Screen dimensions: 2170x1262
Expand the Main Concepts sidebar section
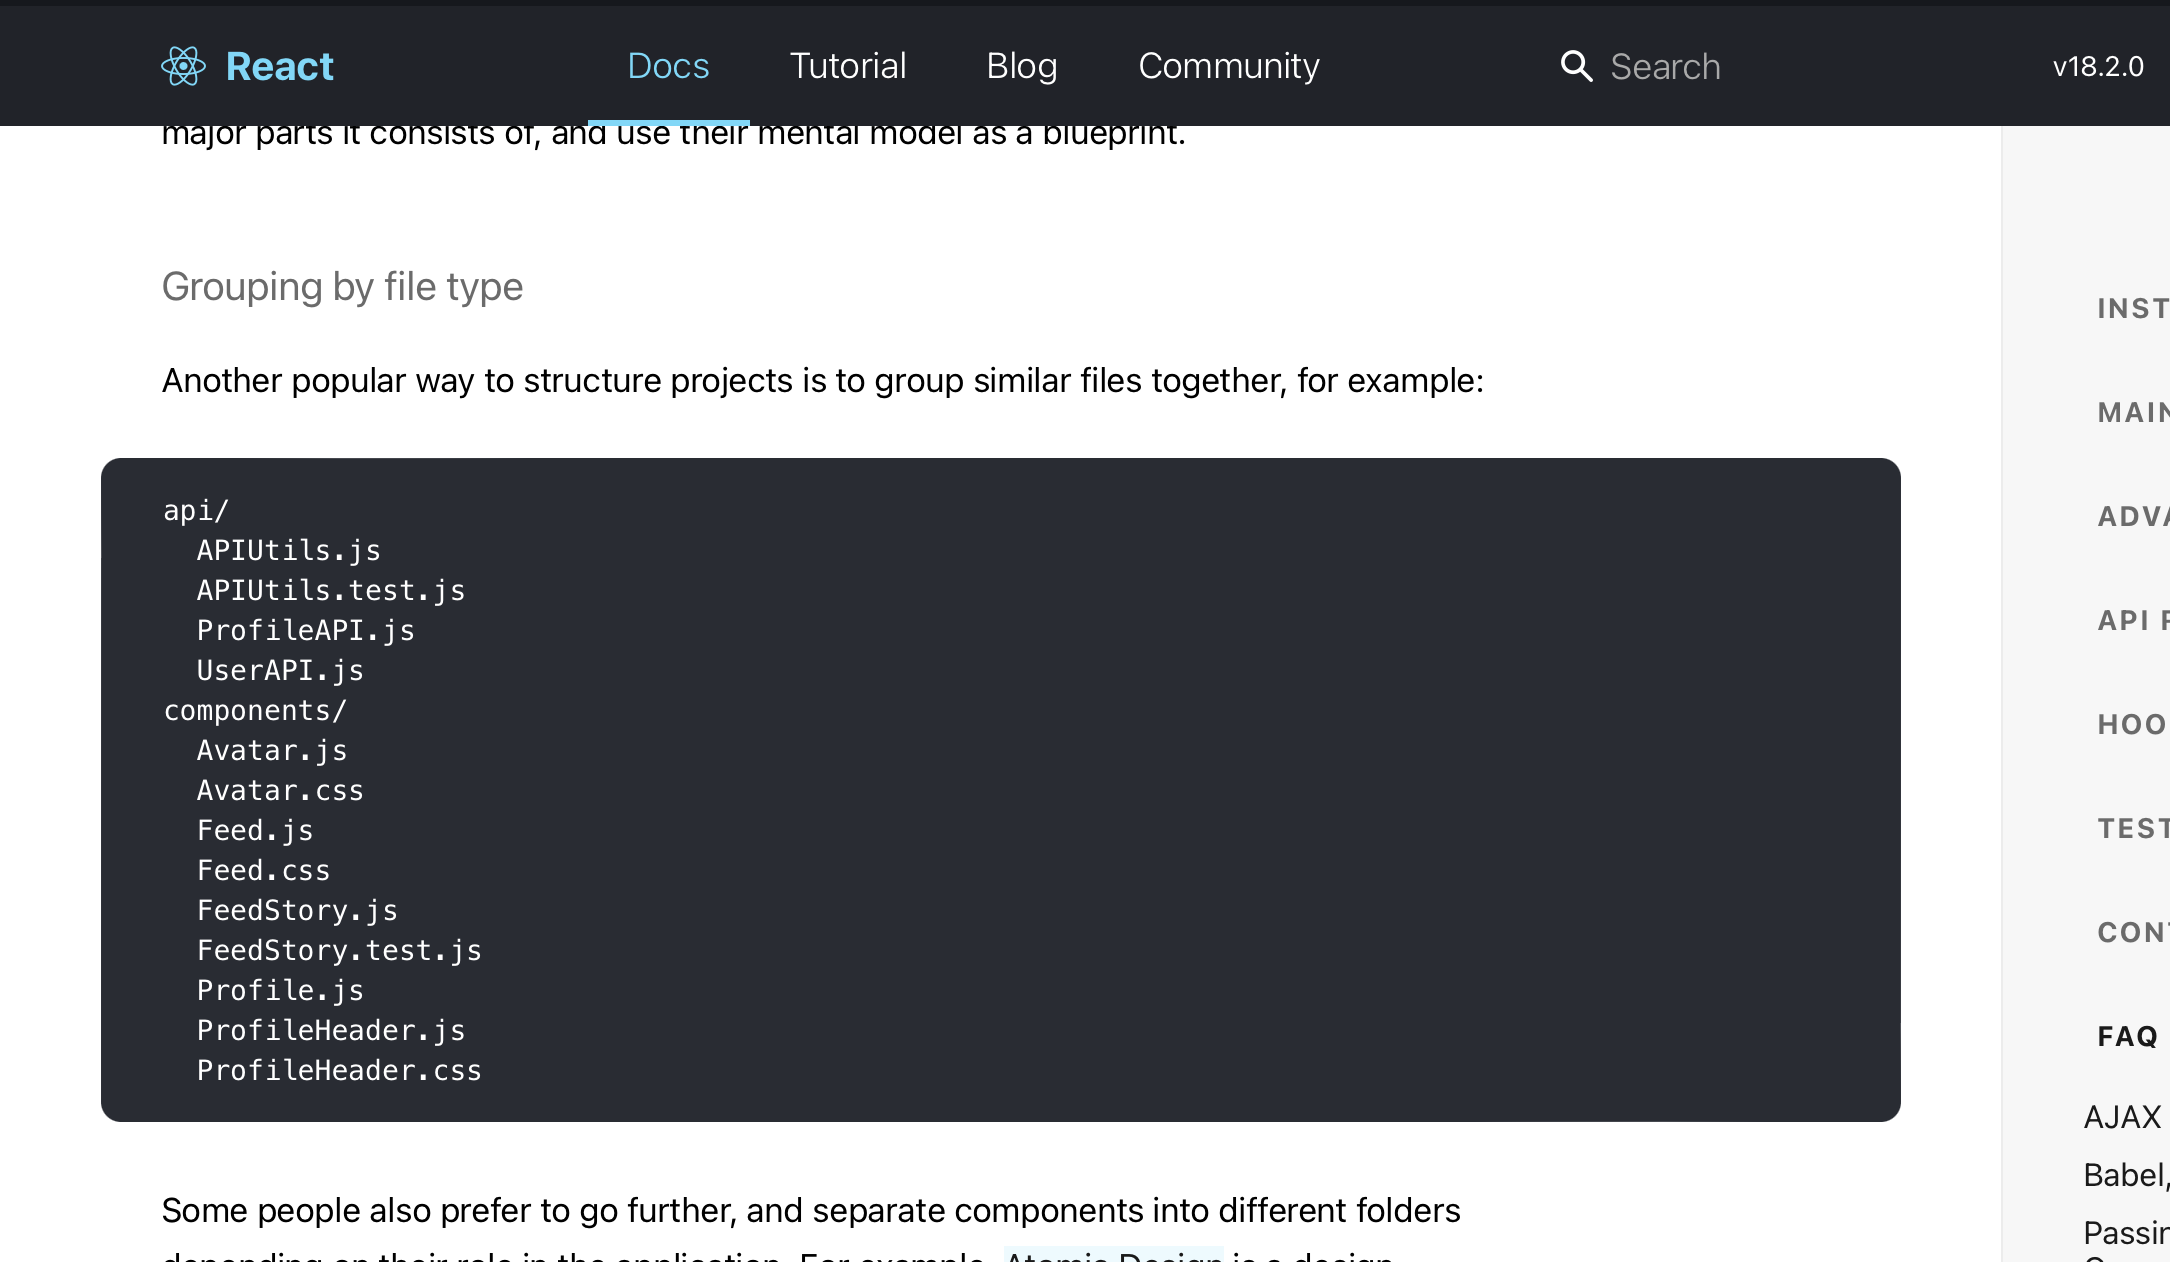coord(2133,412)
